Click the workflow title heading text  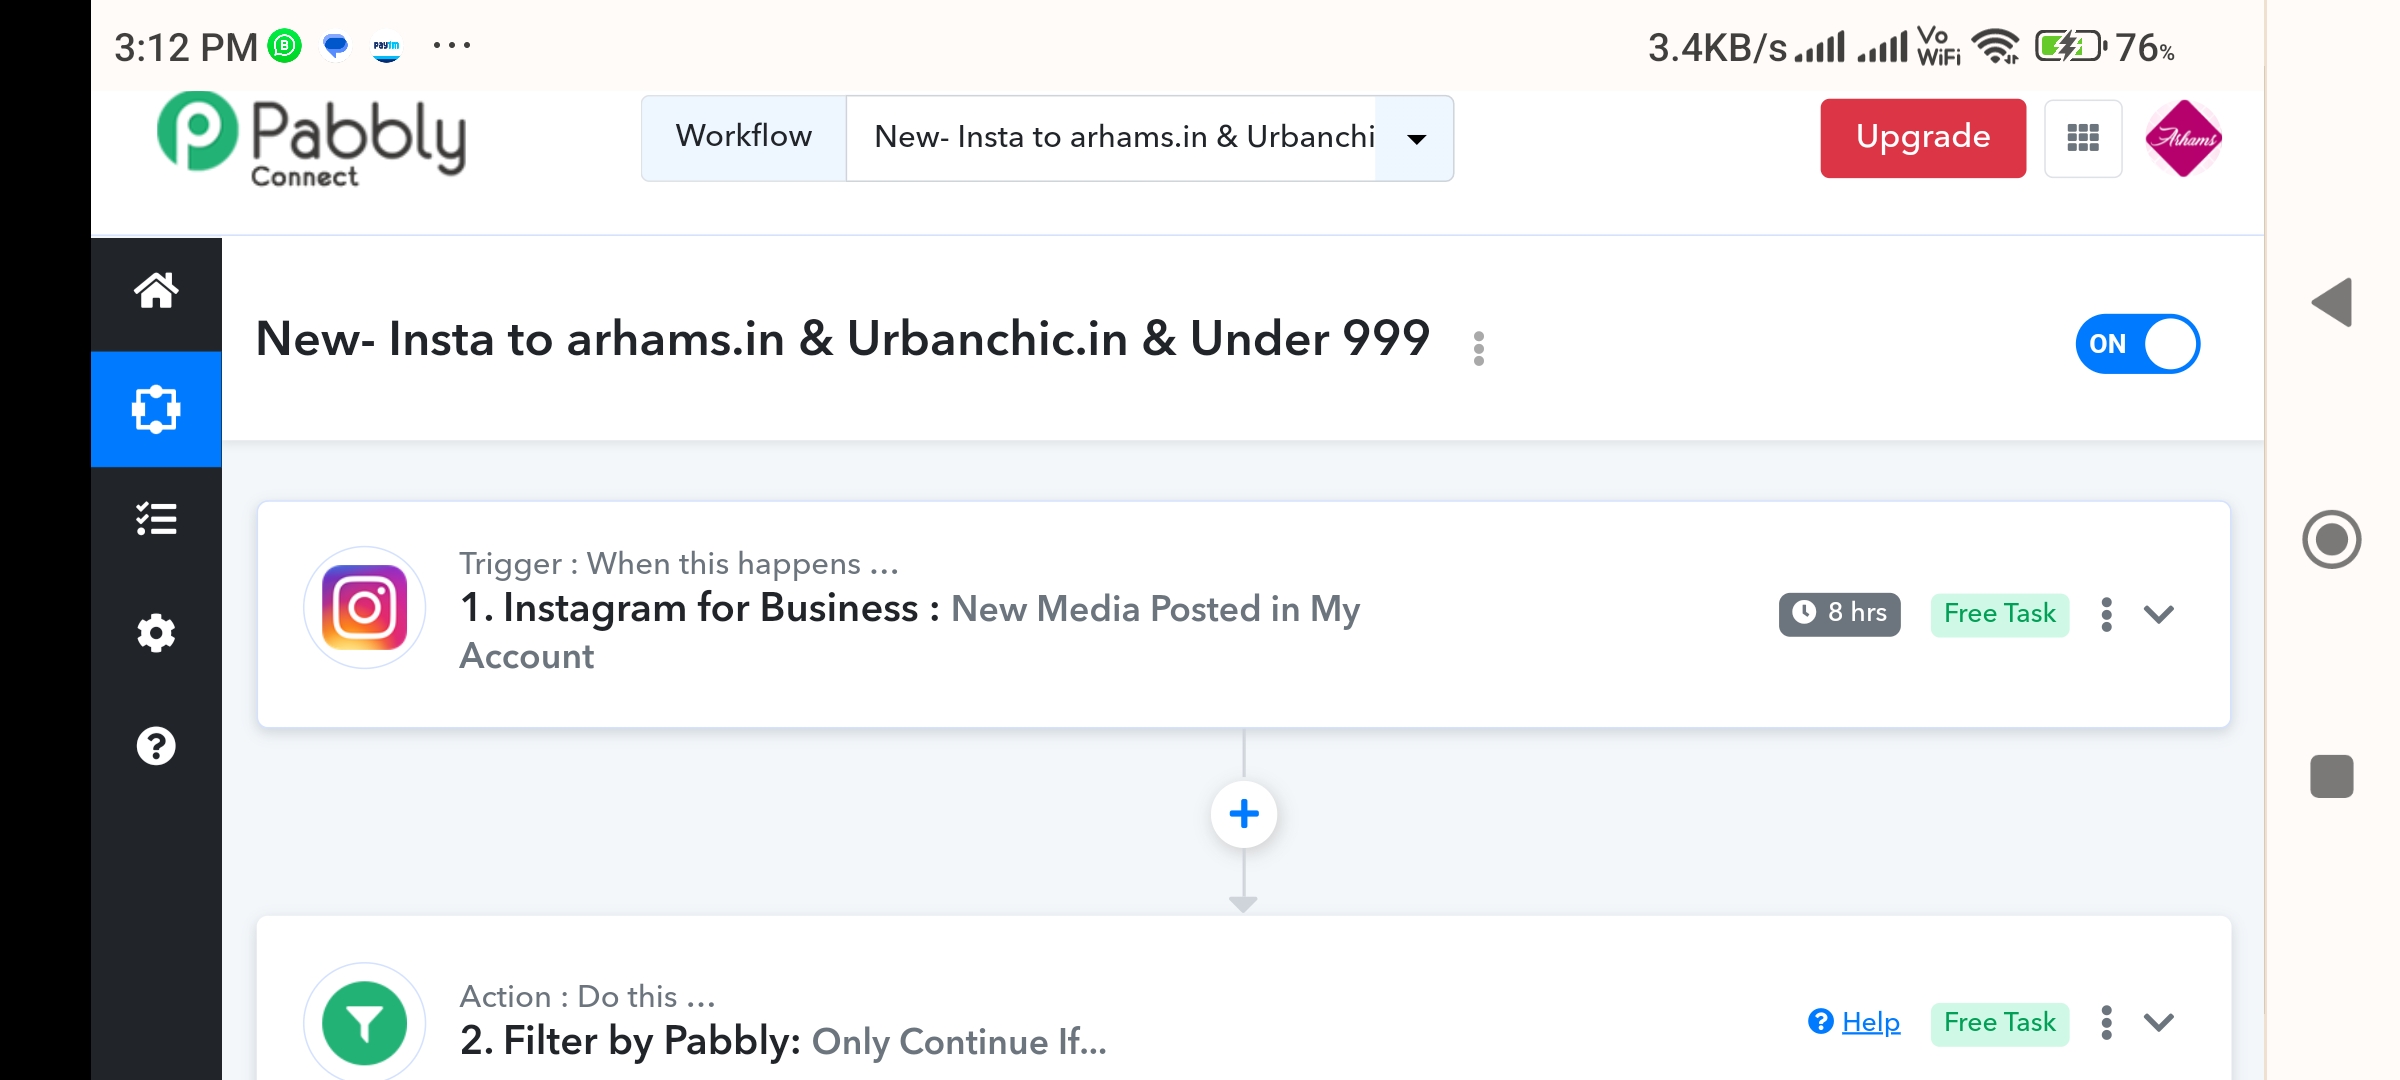[842, 339]
